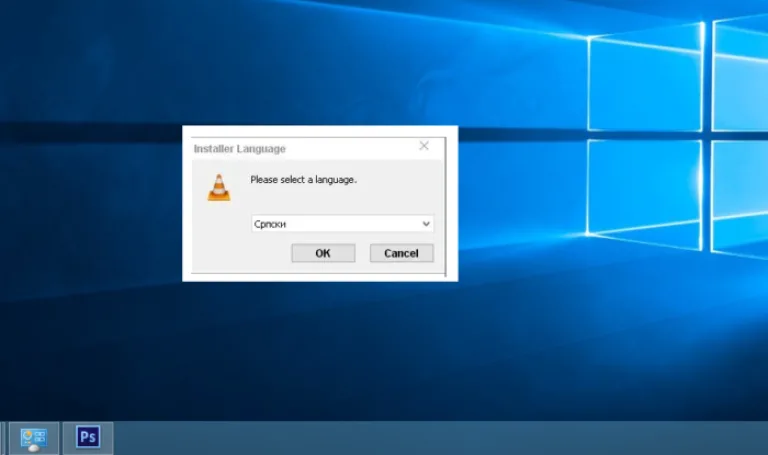Image resolution: width=768 pixels, height=455 pixels.
Task: Click the 'Please select a language.' text
Action: coord(303,180)
